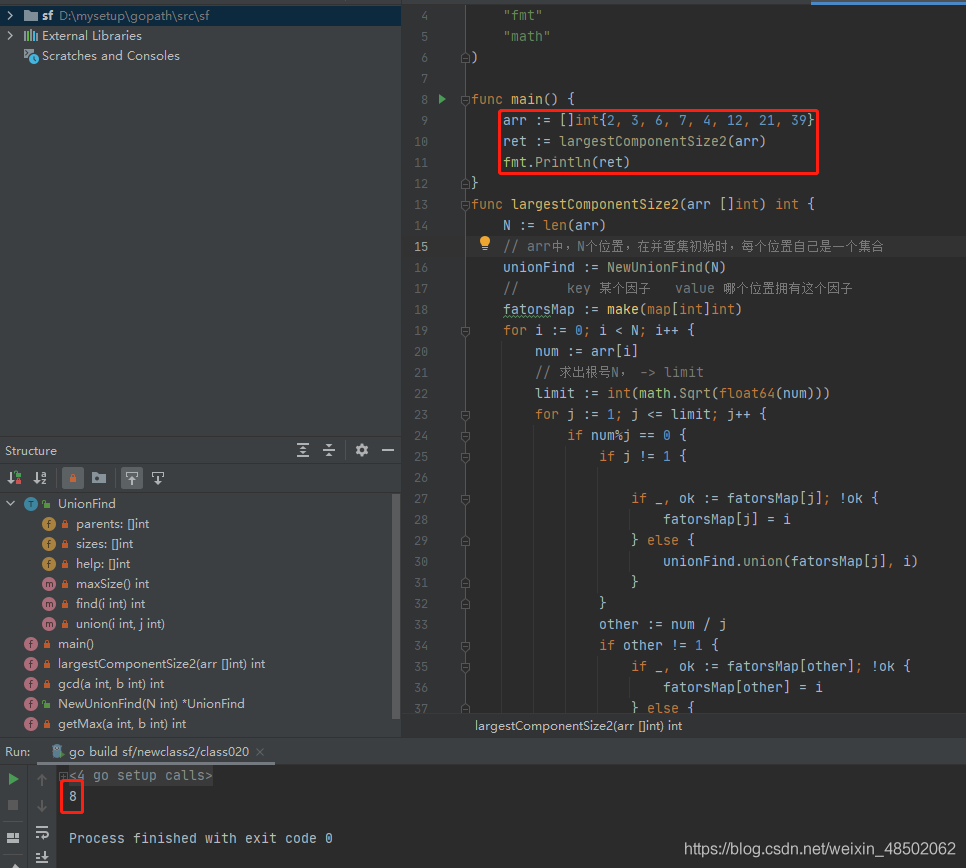Expand all nodes in Structure panel
The height and width of the screenshot is (868, 966).
coord(302,450)
